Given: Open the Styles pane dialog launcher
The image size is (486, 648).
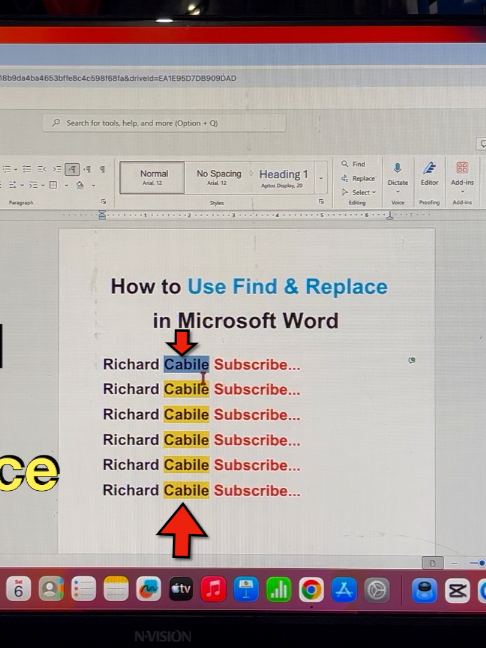Looking at the screenshot, I should 321,201.
